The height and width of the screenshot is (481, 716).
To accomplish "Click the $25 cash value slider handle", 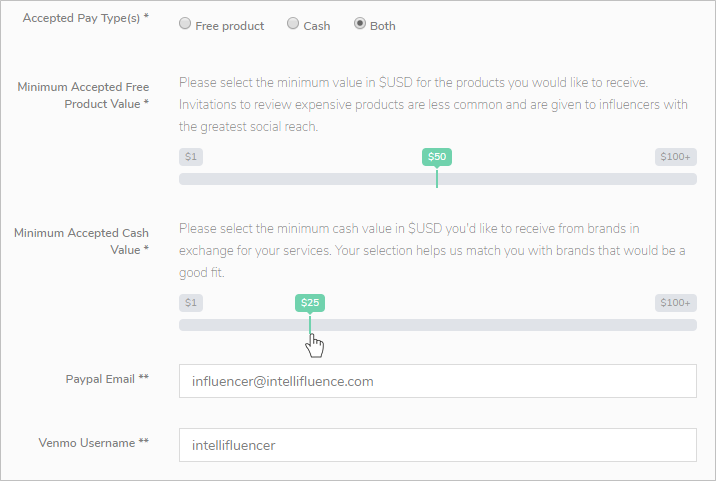I will click(310, 302).
